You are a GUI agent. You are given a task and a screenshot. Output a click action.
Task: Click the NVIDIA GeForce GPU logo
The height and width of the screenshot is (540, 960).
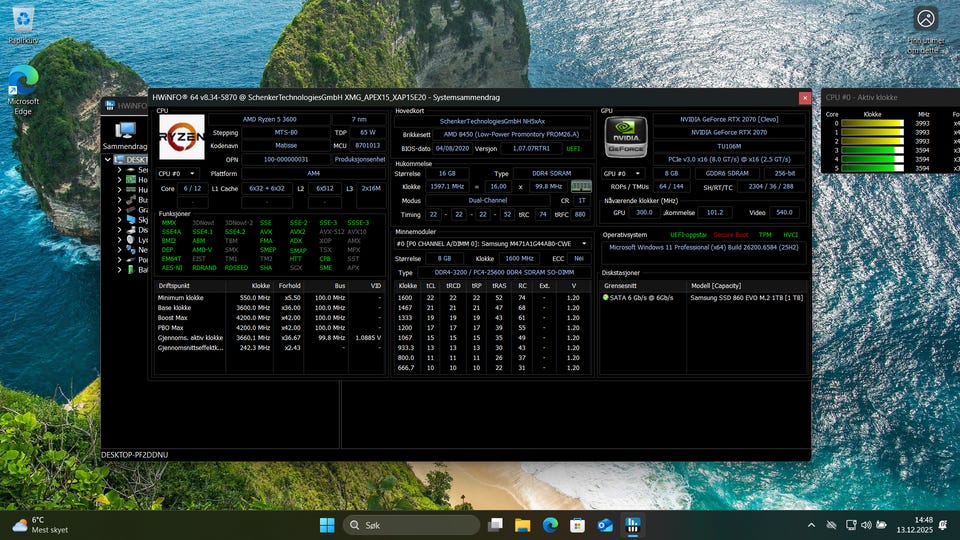[626, 137]
